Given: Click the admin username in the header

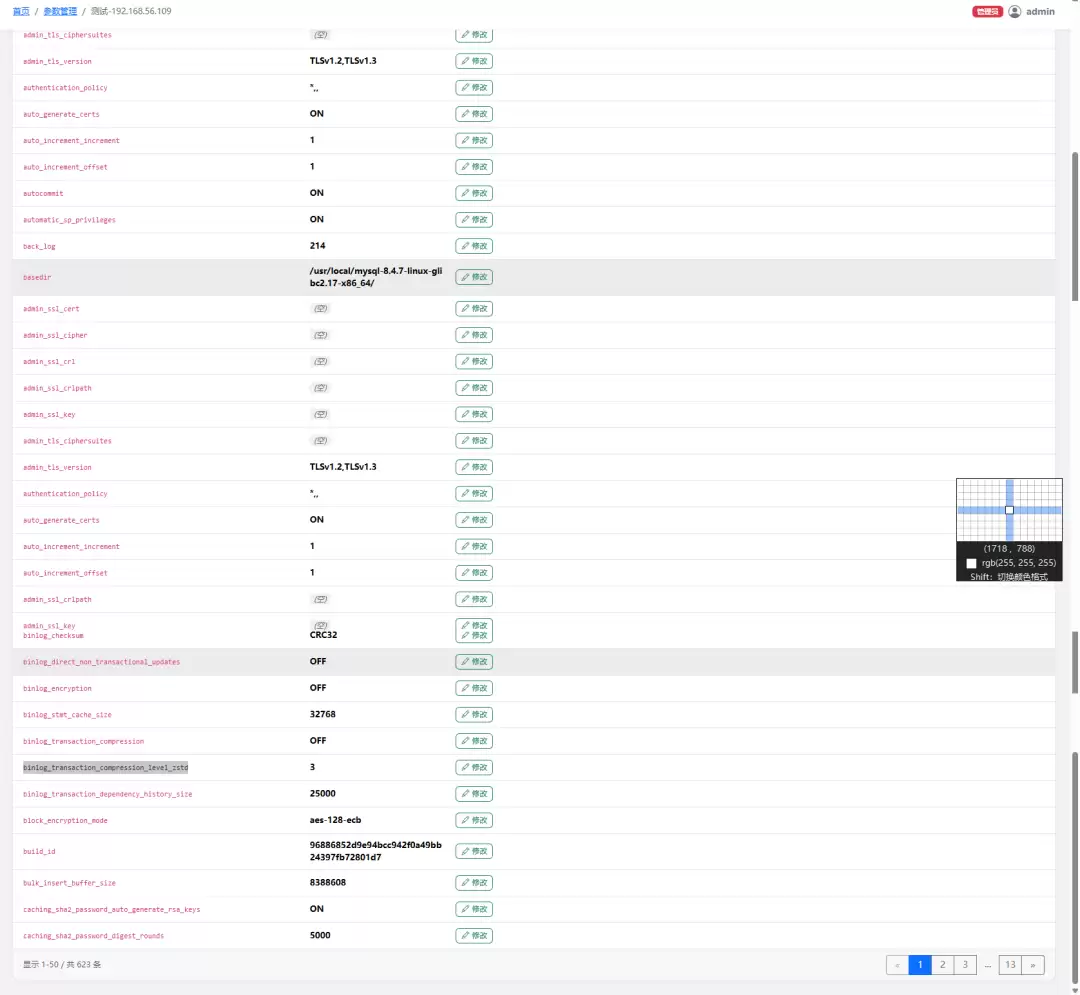Looking at the screenshot, I should pyautogui.click(x=1040, y=12).
